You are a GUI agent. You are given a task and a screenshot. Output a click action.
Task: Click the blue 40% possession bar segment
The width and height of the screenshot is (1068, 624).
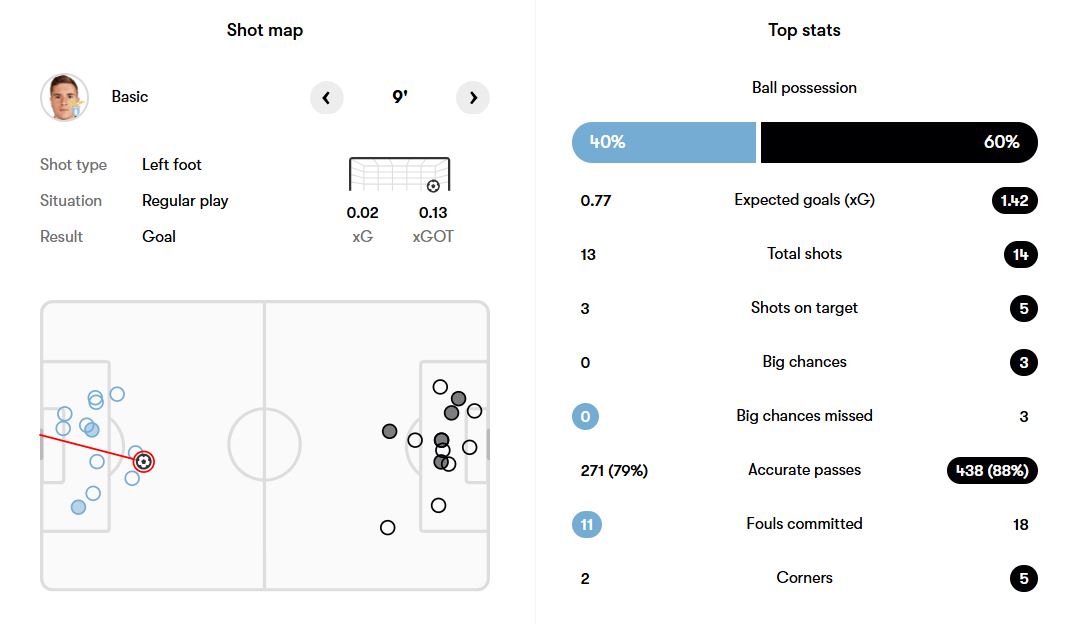(663, 142)
